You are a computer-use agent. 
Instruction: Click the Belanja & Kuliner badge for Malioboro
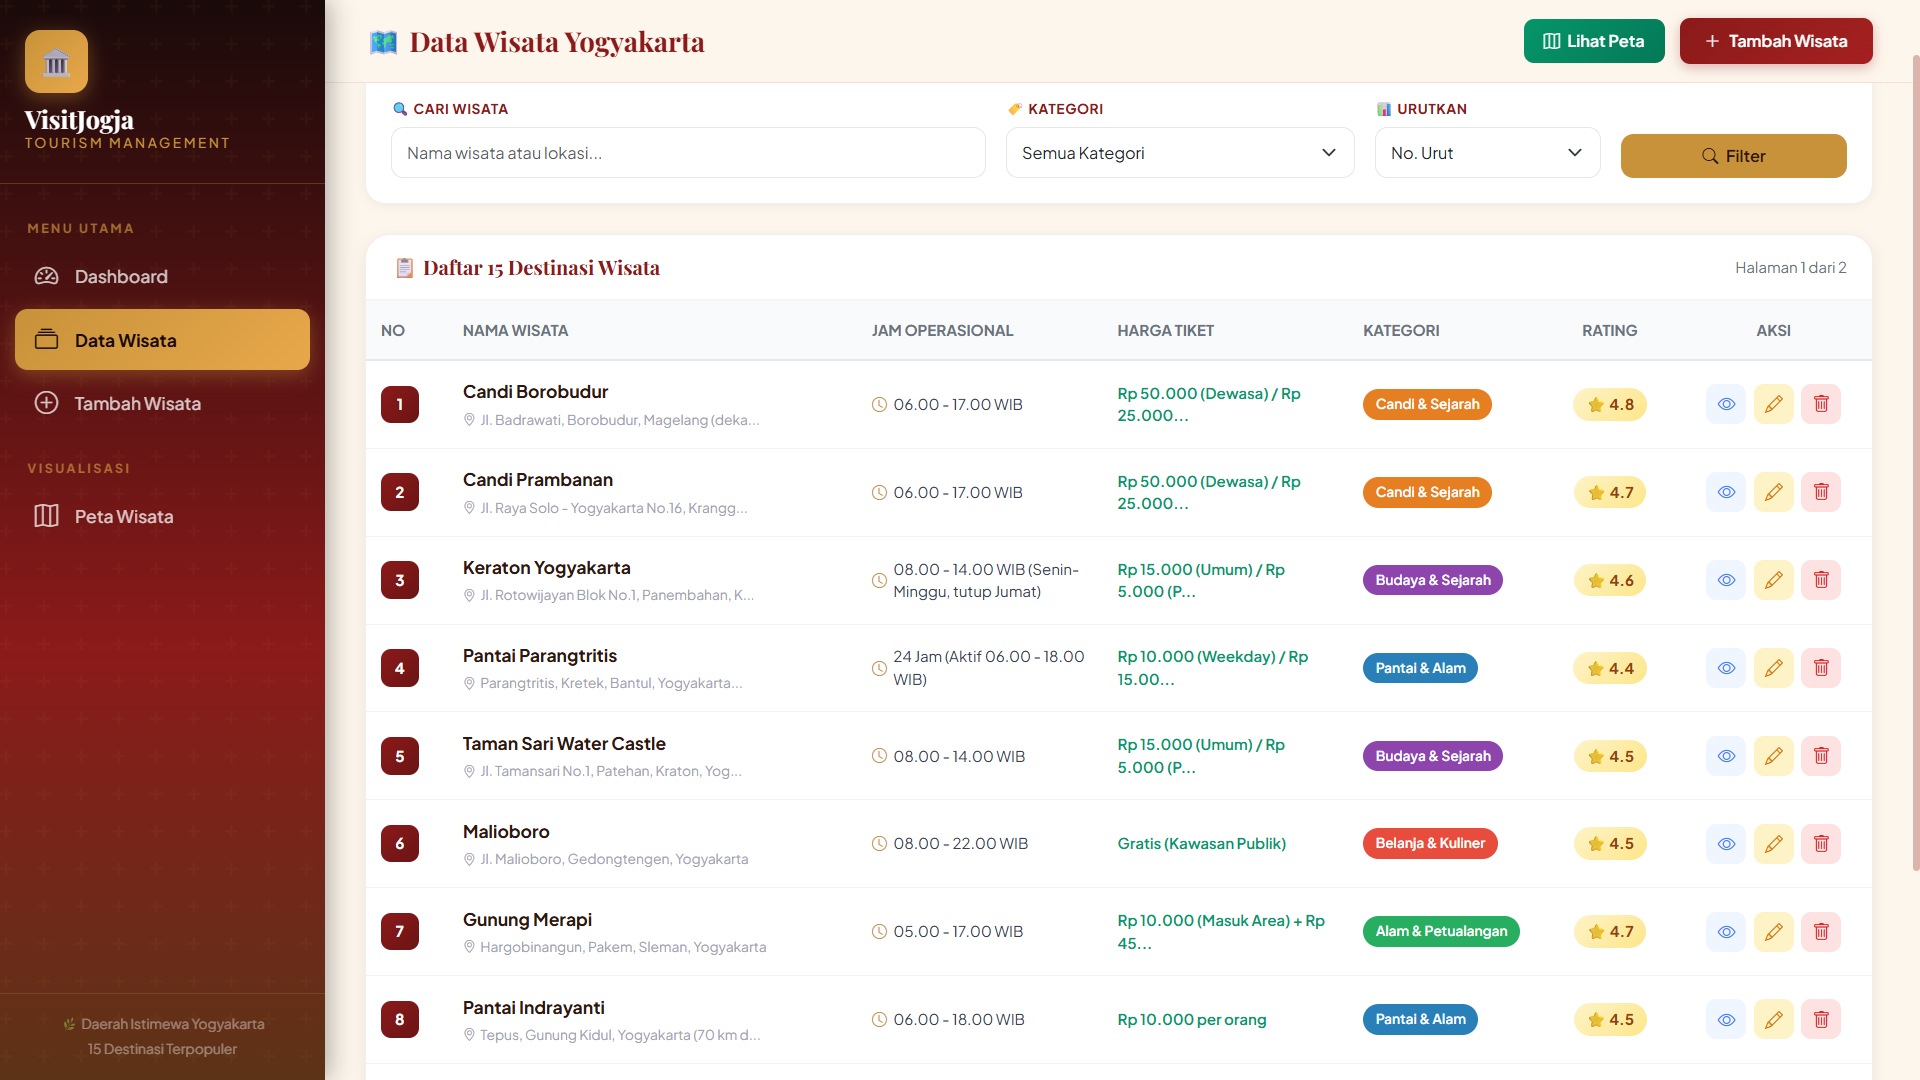click(1430, 843)
